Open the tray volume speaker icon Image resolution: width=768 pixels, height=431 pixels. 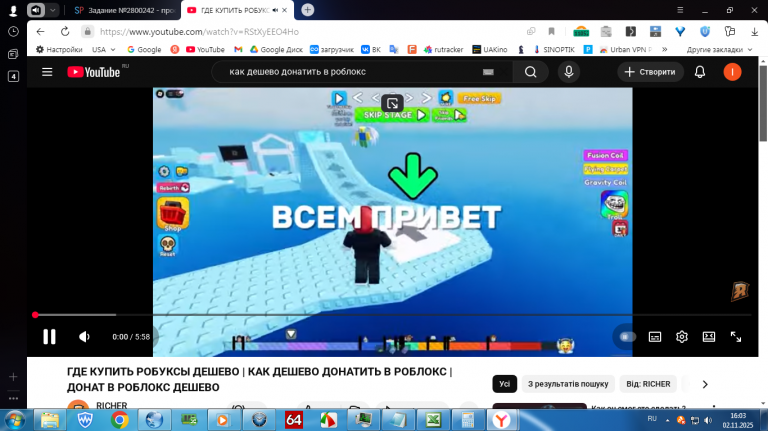(708, 420)
